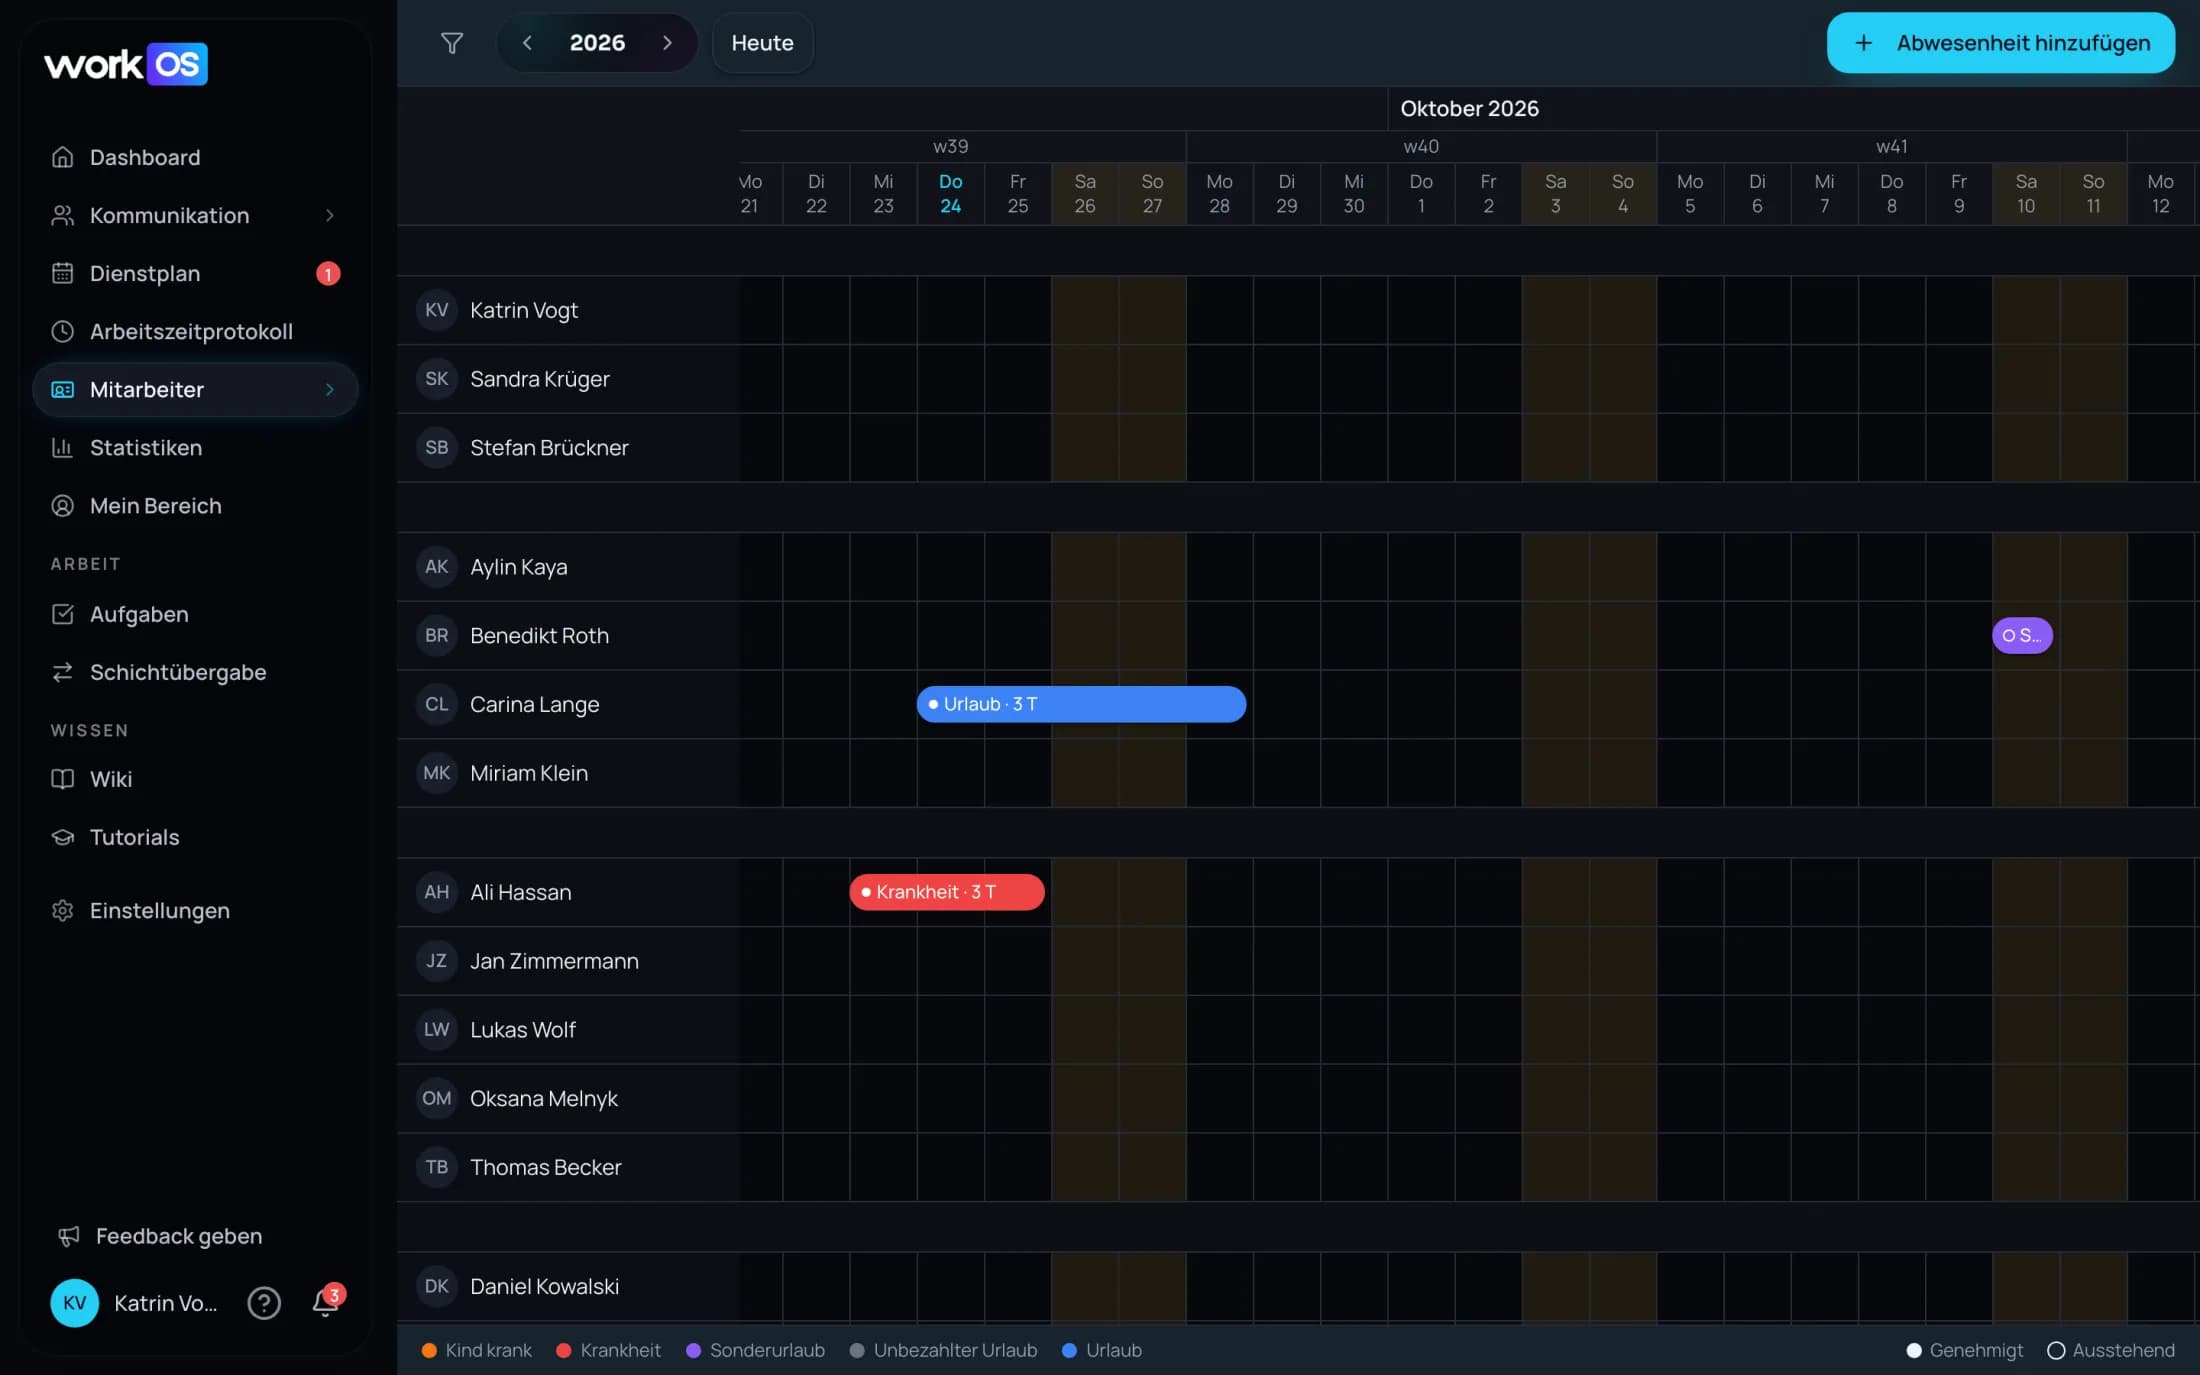
Task: Open help question mark icon
Action: pyautogui.click(x=264, y=1302)
